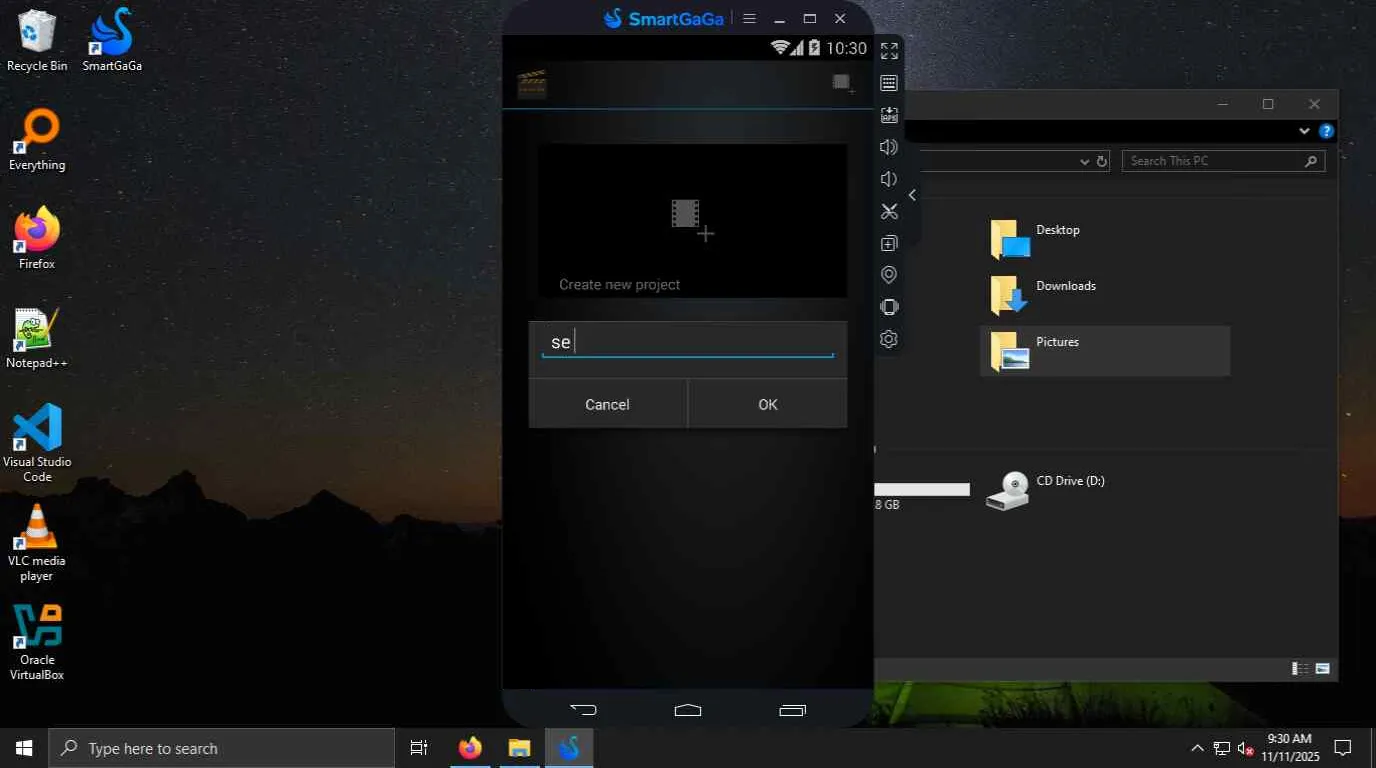The width and height of the screenshot is (1376, 768).
Task: Click the multi-instance plus icon
Action: click(x=889, y=243)
